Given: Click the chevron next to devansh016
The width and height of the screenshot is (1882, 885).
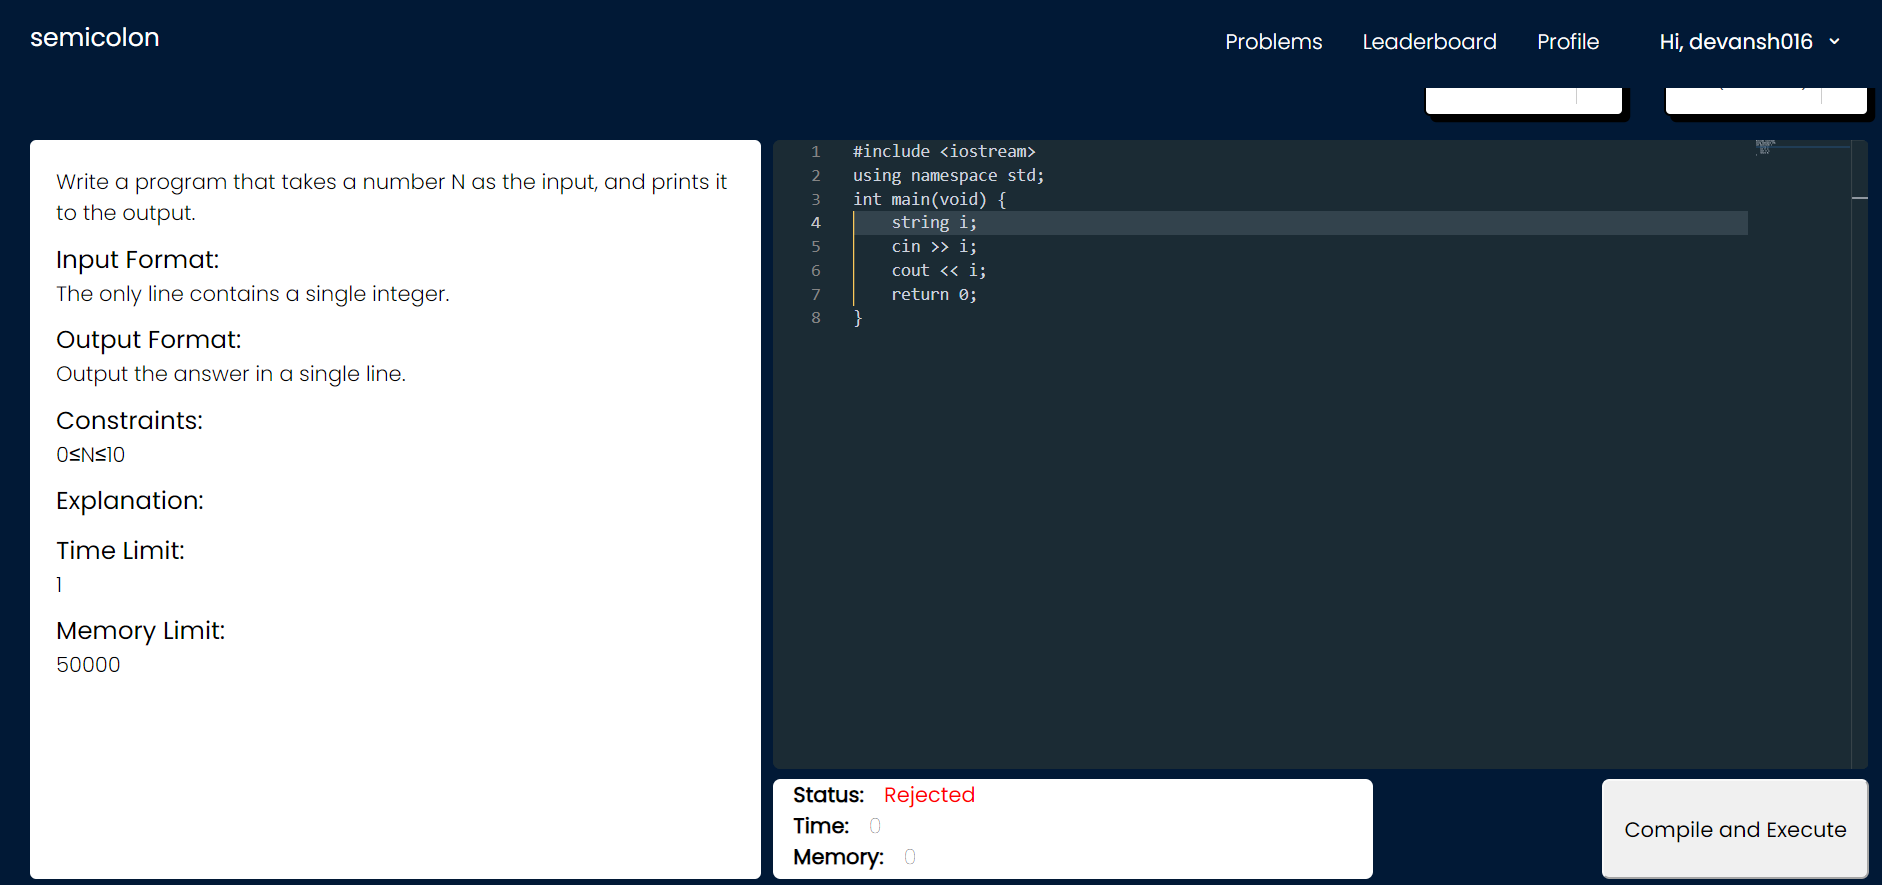Looking at the screenshot, I should pos(1834,42).
